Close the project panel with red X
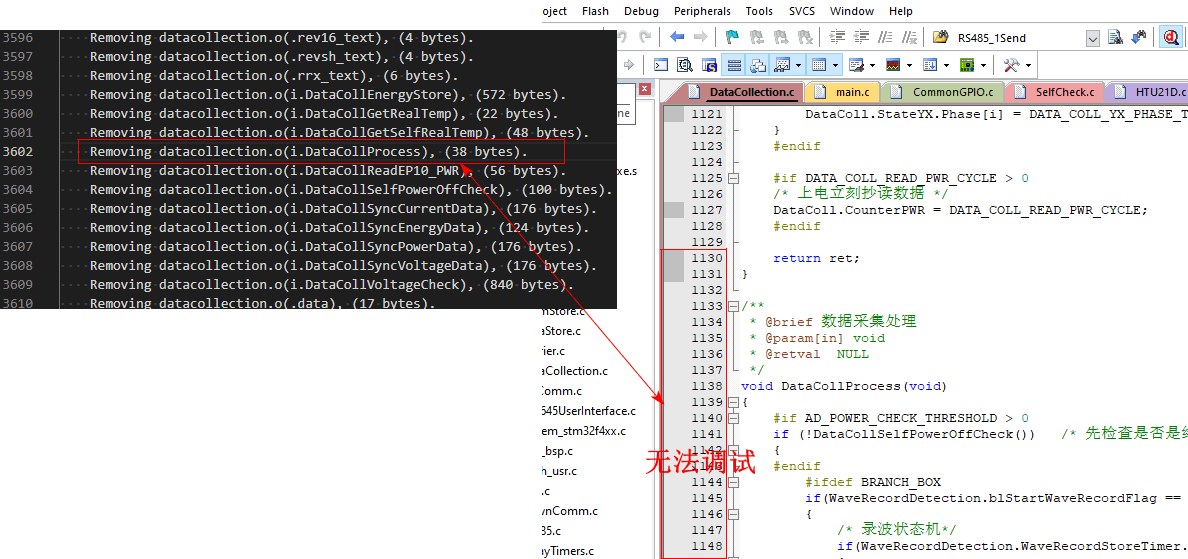The width and height of the screenshot is (1188, 559). point(645,89)
